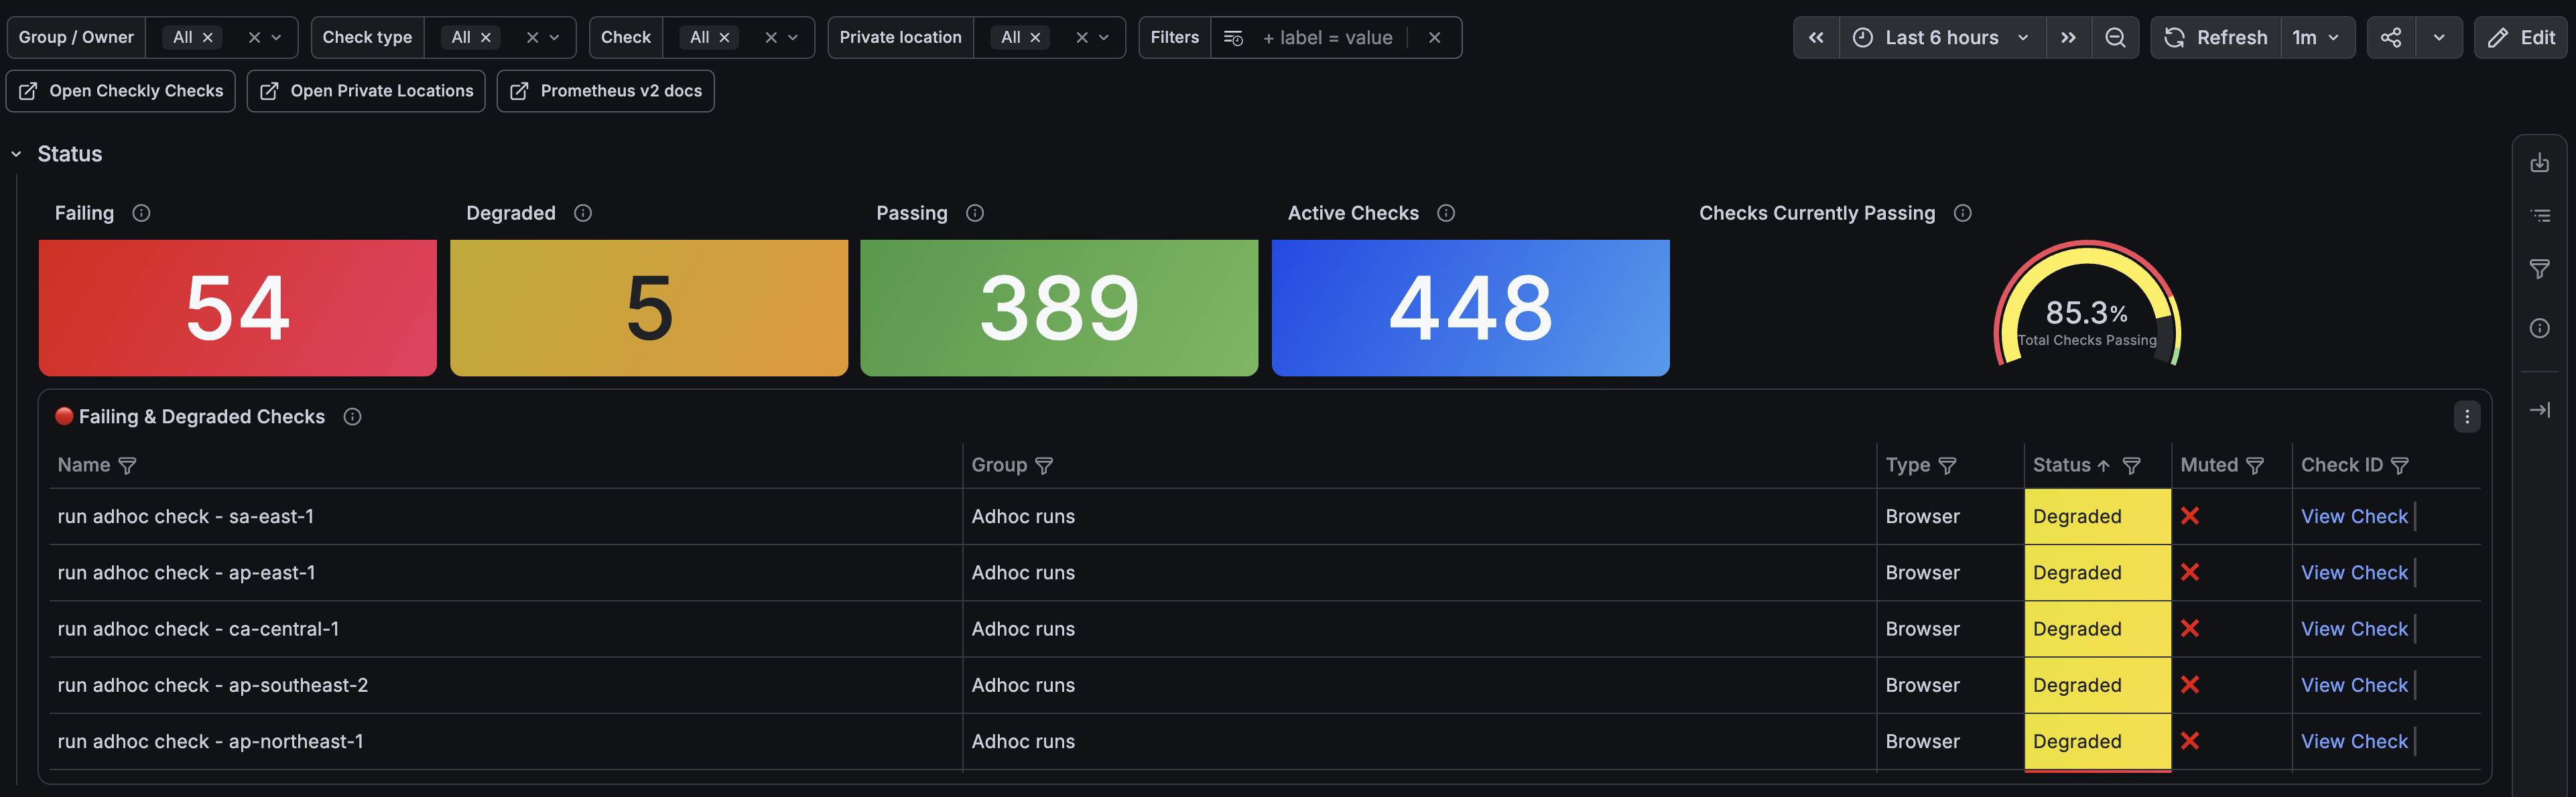Share the dashboard

[x=2391, y=38]
